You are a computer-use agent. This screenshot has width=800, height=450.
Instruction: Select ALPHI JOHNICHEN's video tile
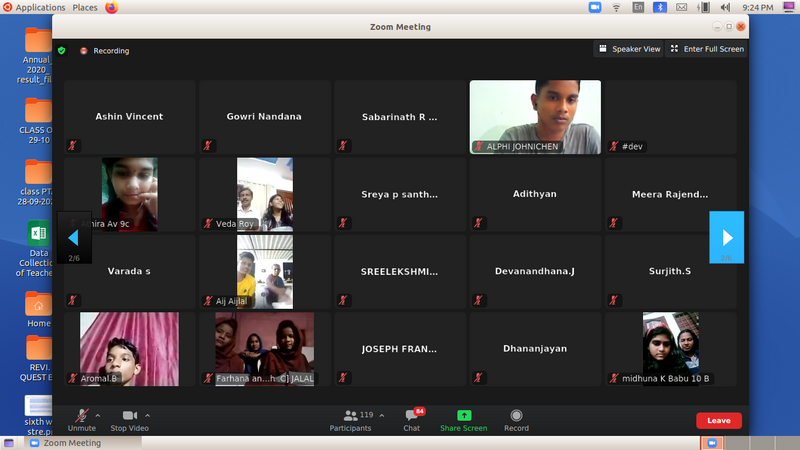tap(535, 117)
